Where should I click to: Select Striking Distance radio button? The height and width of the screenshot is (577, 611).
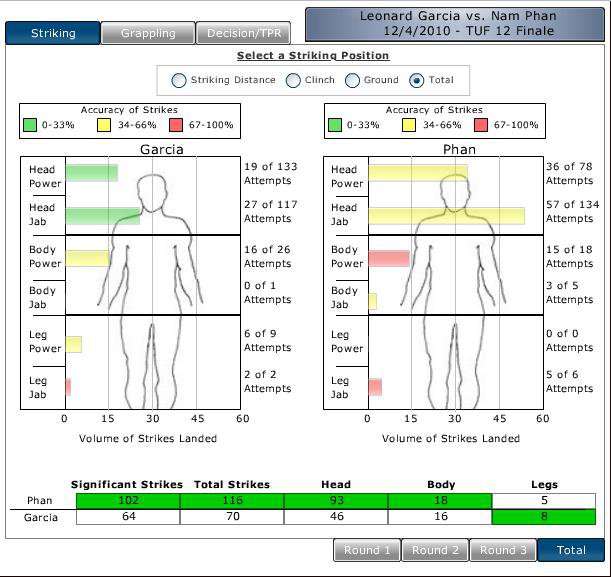pyautogui.click(x=179, y=80)
